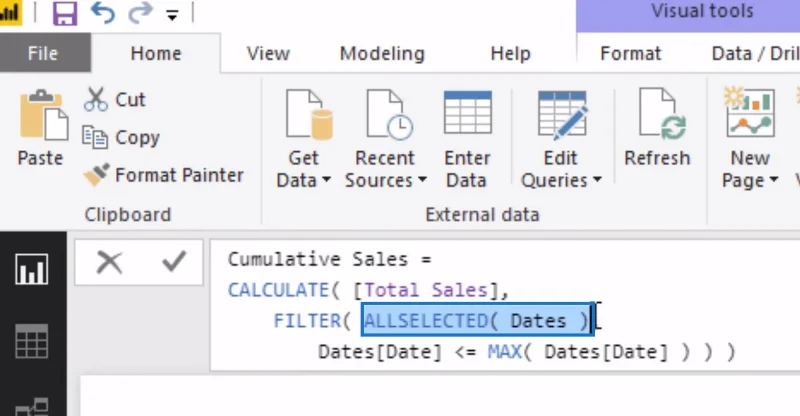Expand the Edit Queries dropdown arrow
The image size is (800, 416).
(x=597, y=180)
